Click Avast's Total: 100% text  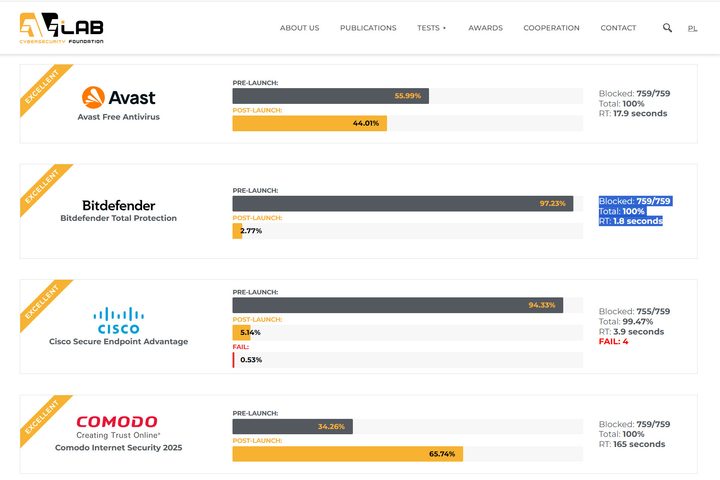622,104
